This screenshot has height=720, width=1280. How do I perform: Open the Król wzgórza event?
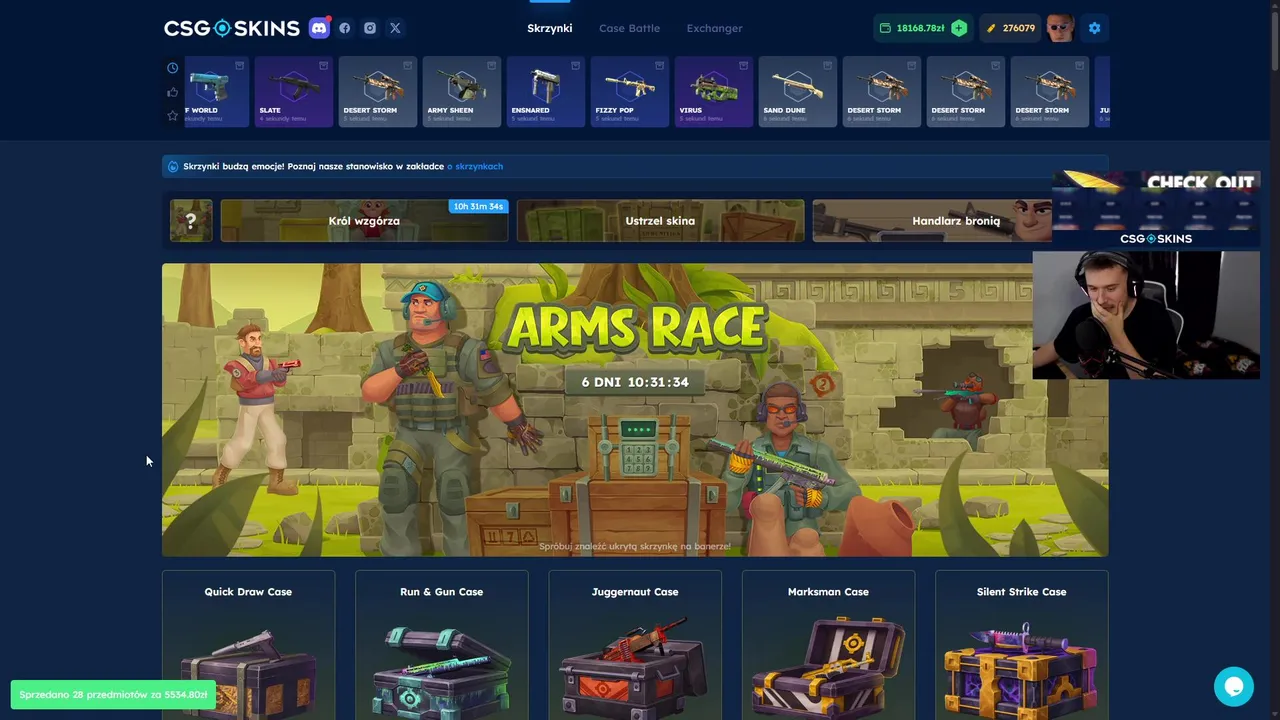(364, 221)
